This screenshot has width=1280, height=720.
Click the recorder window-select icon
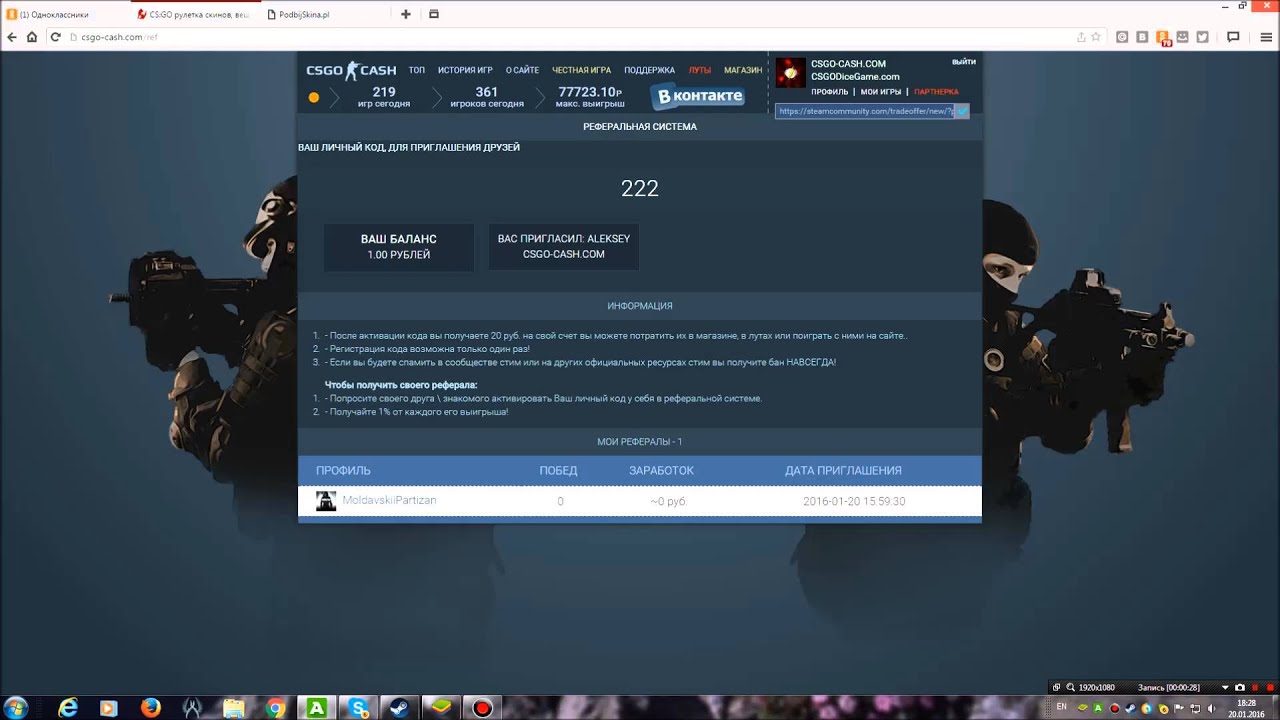(x=1057, y=687)
